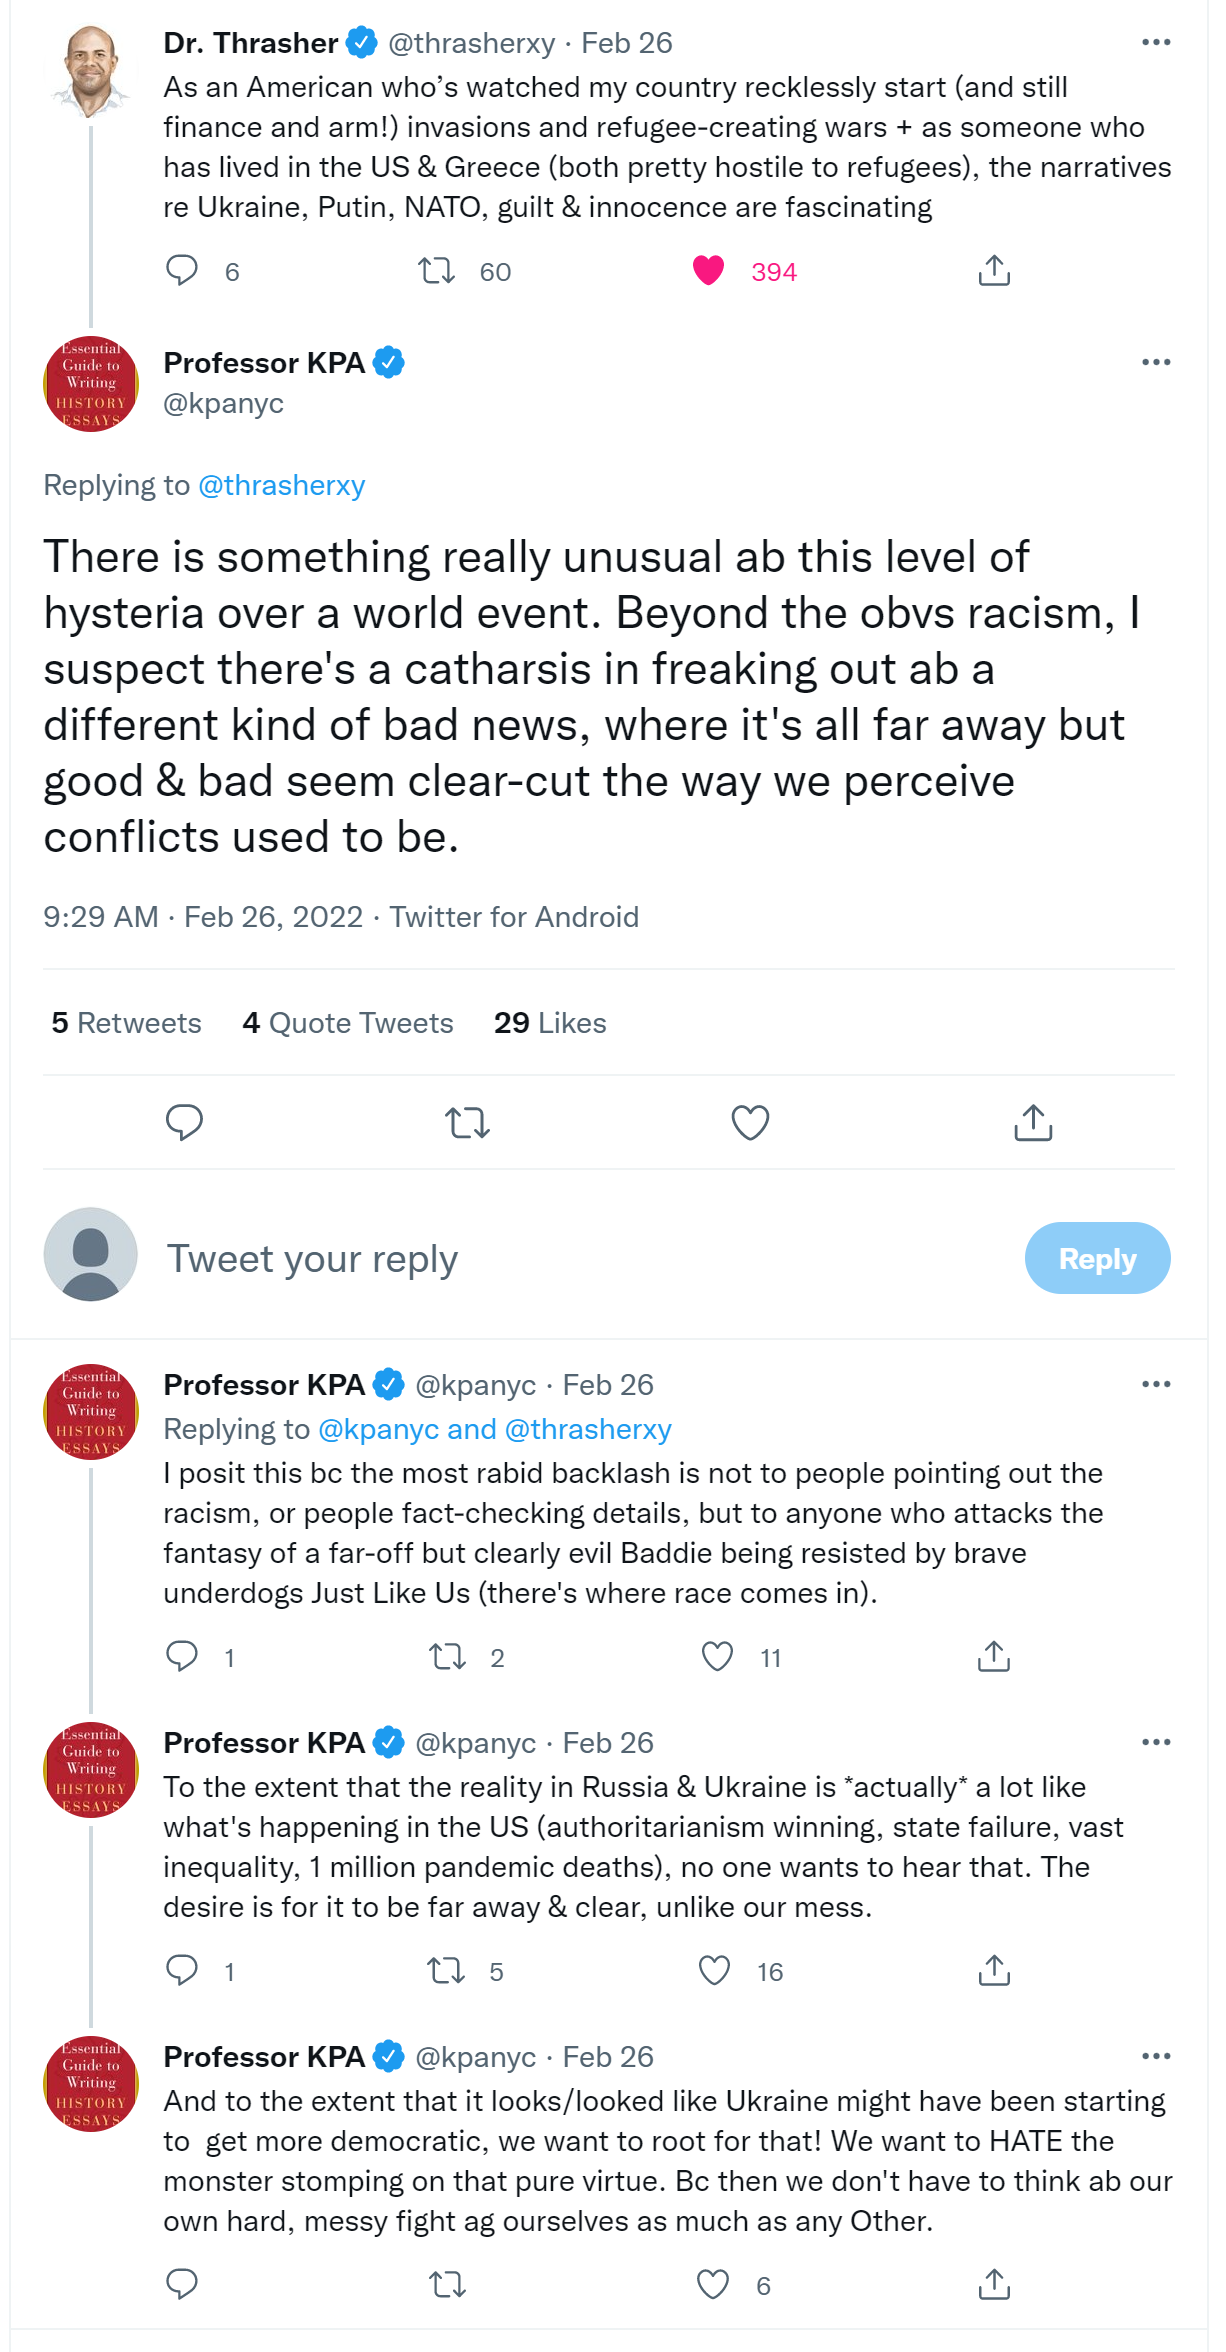Open more options on the main Professor KPA tweet

1156,363
